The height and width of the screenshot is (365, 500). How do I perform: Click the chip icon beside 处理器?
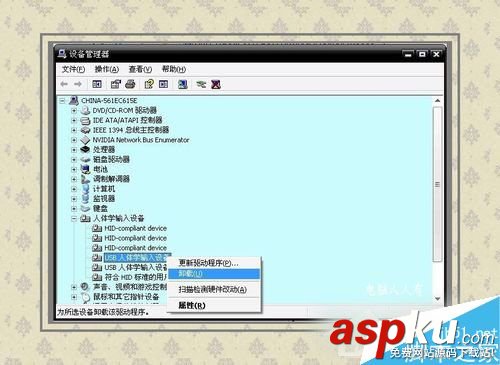[86, 149]
